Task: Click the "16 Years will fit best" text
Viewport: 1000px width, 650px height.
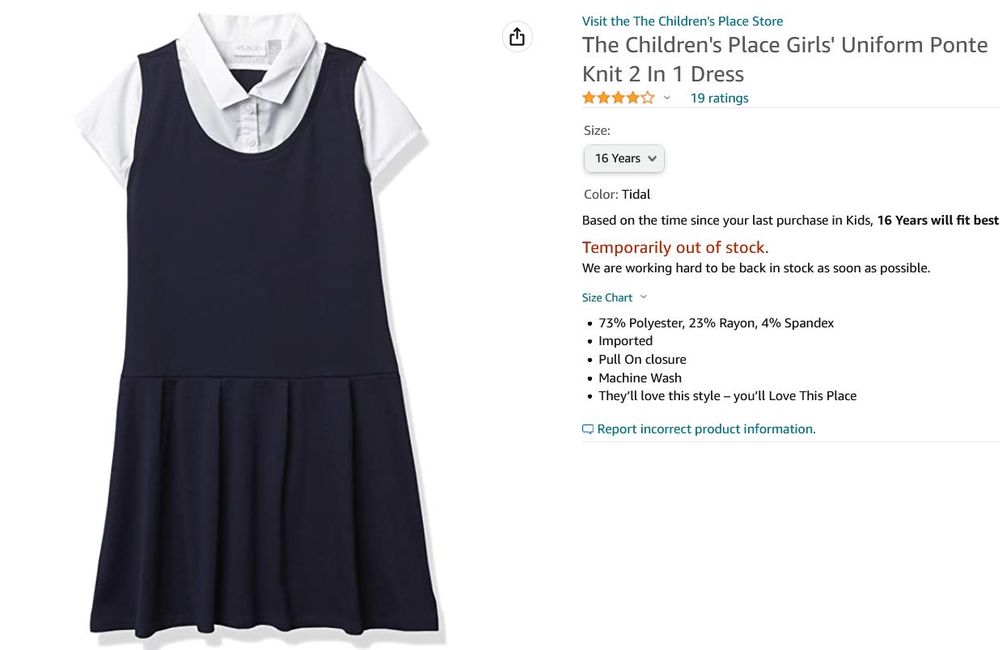Action: point(938,220)
